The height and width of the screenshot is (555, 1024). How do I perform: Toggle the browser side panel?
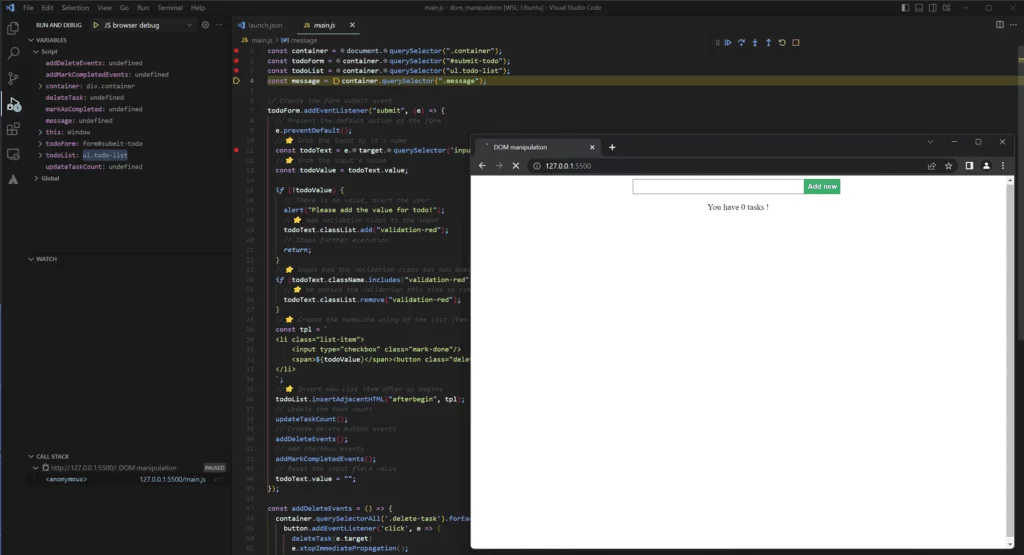coord(969,166)
